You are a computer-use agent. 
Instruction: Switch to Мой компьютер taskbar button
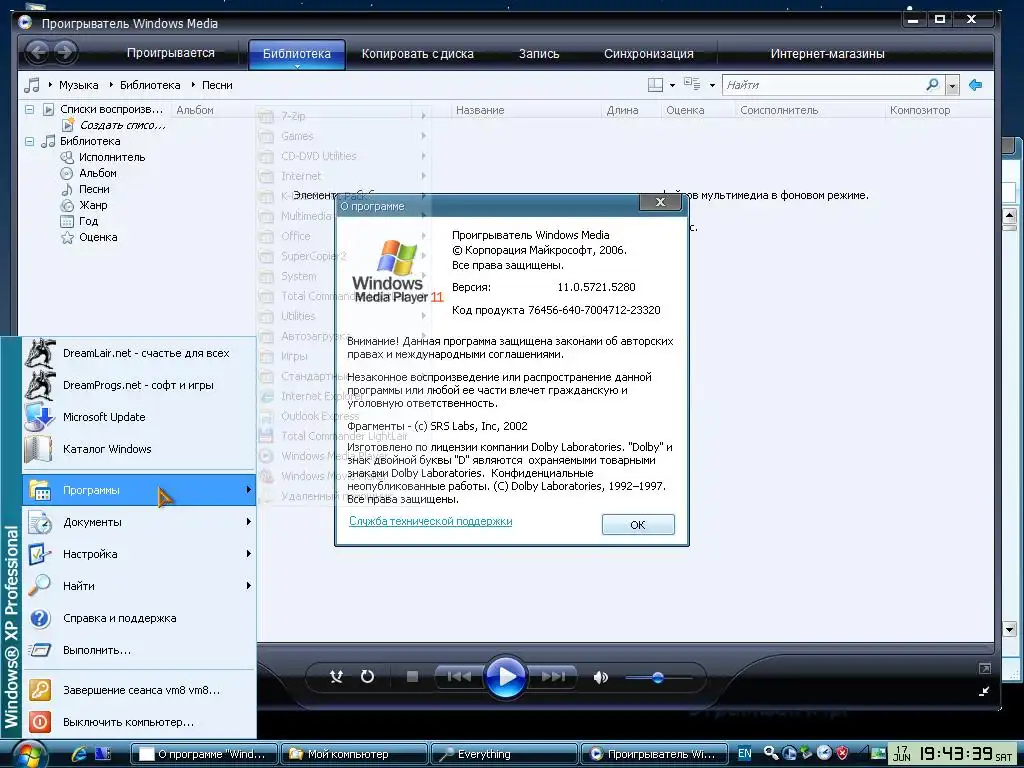pyautogui.click(x=353, y=754)
